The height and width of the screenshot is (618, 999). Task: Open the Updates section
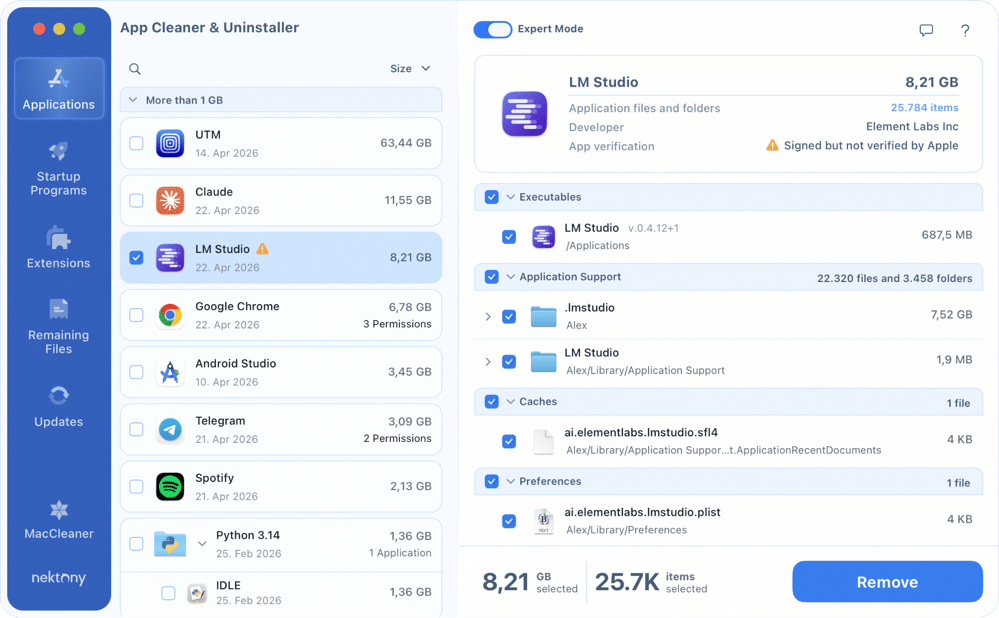pyautogui.click(x=59, y=407)
